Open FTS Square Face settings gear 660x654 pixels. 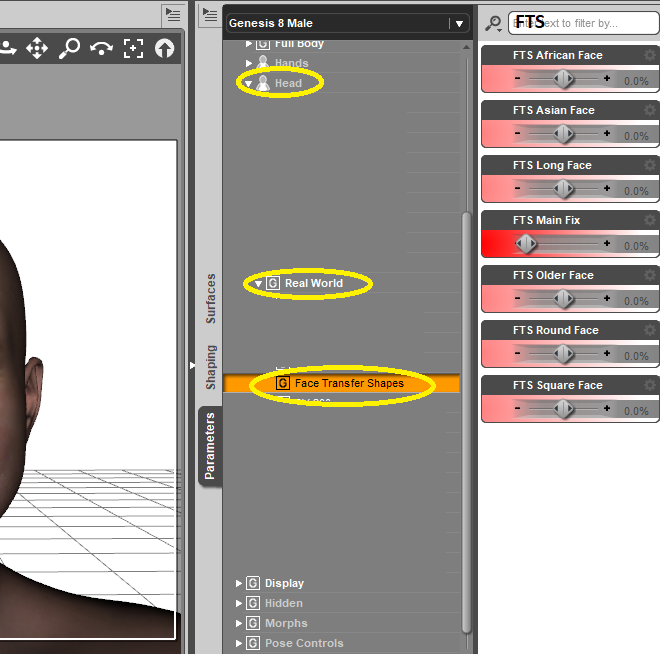[650, 385]
